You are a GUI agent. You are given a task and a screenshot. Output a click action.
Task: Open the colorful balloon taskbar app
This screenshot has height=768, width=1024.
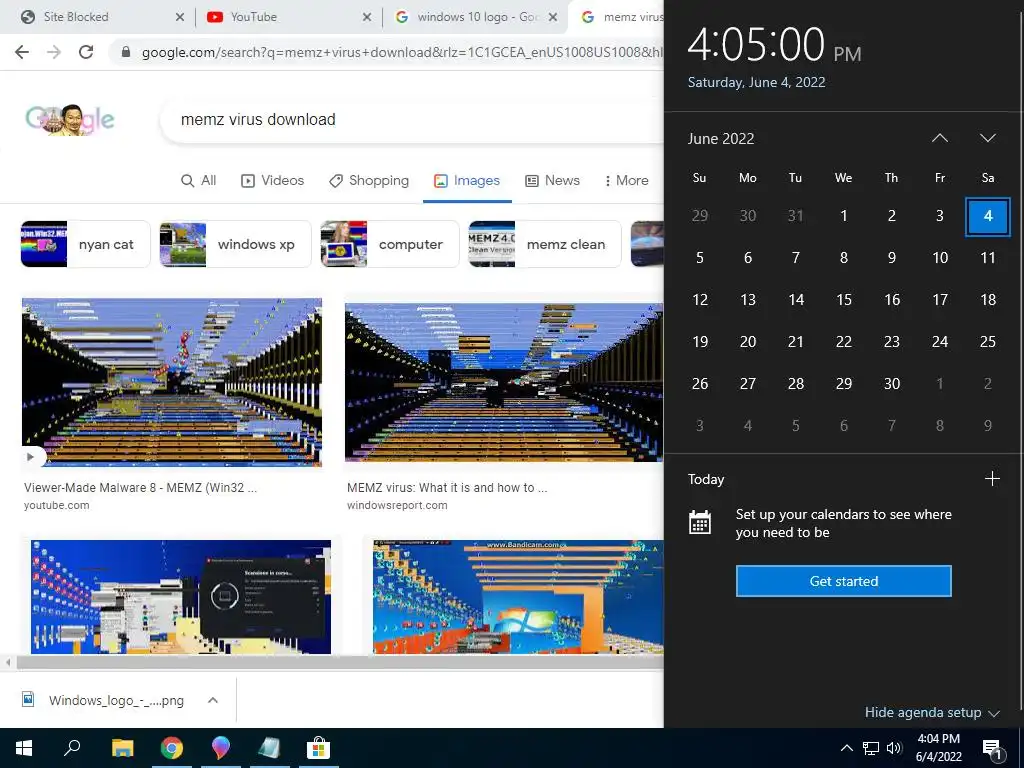click(x=221, y=748)
